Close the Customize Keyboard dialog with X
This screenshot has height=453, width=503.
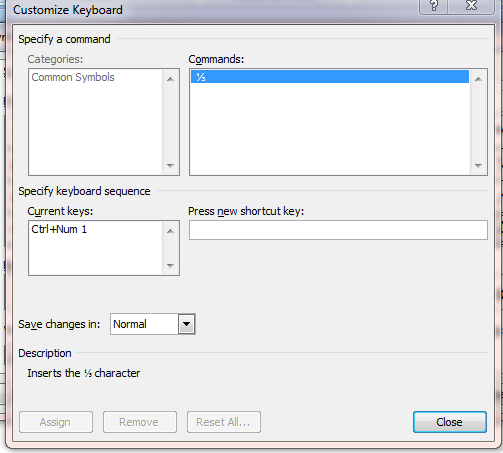pos(471,6)
